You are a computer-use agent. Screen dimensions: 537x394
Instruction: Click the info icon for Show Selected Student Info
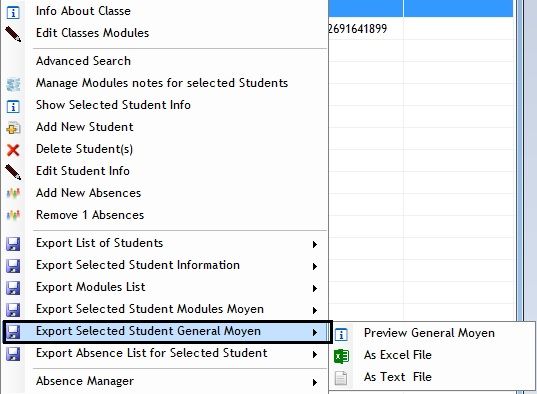point(13,106)
